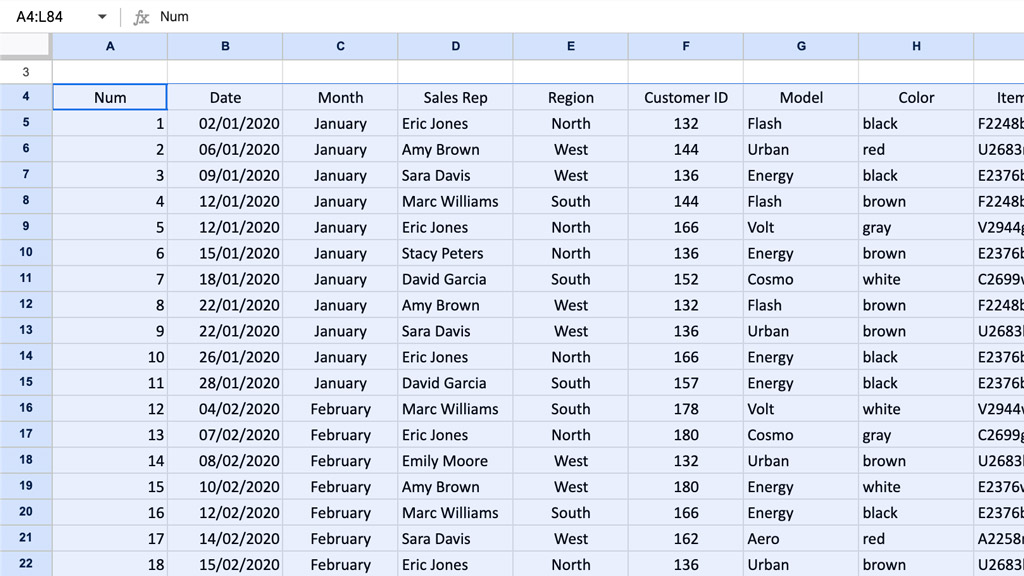1024x576 pixels.
Task: Select the Num header cell
Action: [110, 98]
